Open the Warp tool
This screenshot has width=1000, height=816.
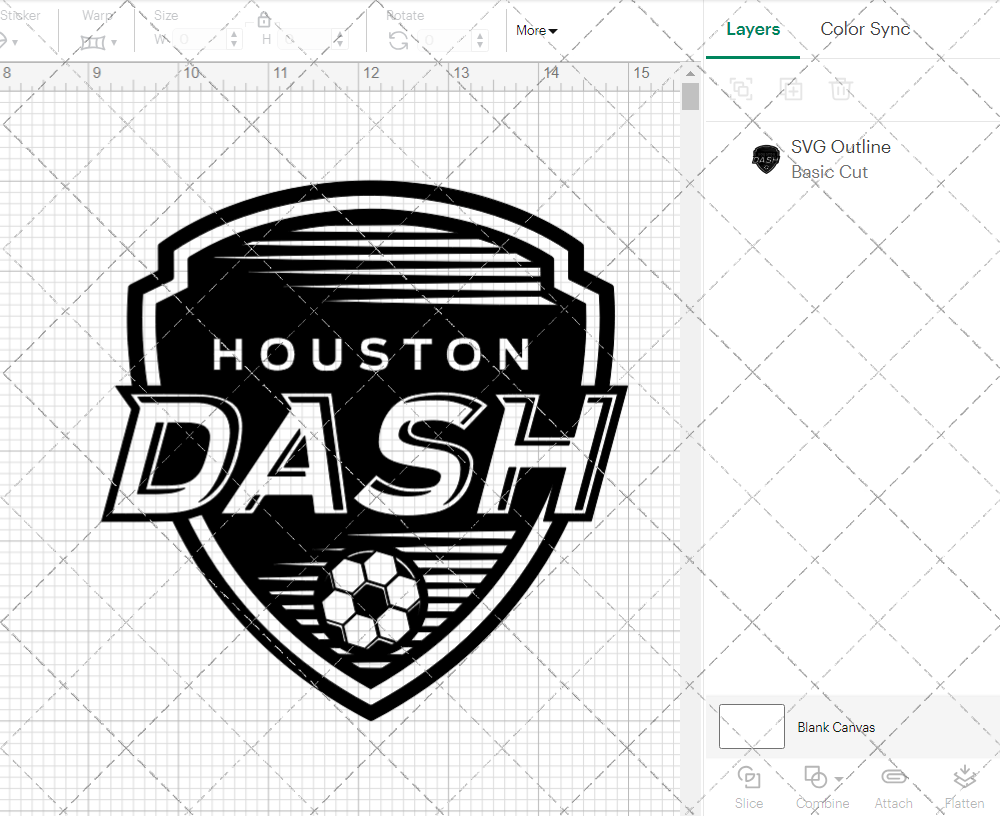tap(95, 40)
